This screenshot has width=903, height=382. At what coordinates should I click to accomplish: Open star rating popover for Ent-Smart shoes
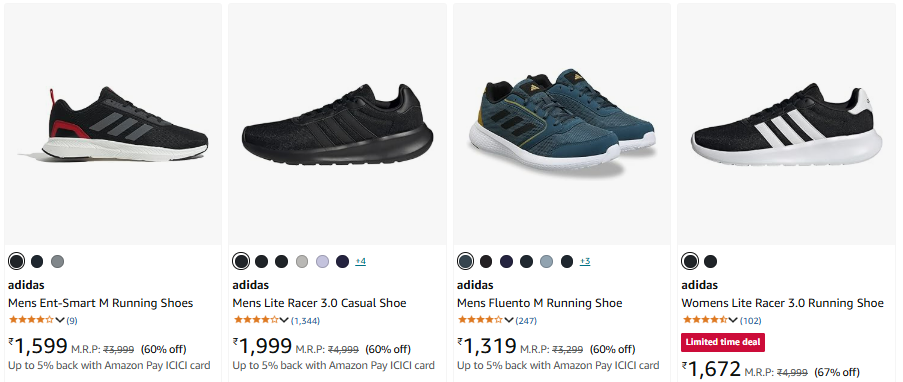point(36,320)
